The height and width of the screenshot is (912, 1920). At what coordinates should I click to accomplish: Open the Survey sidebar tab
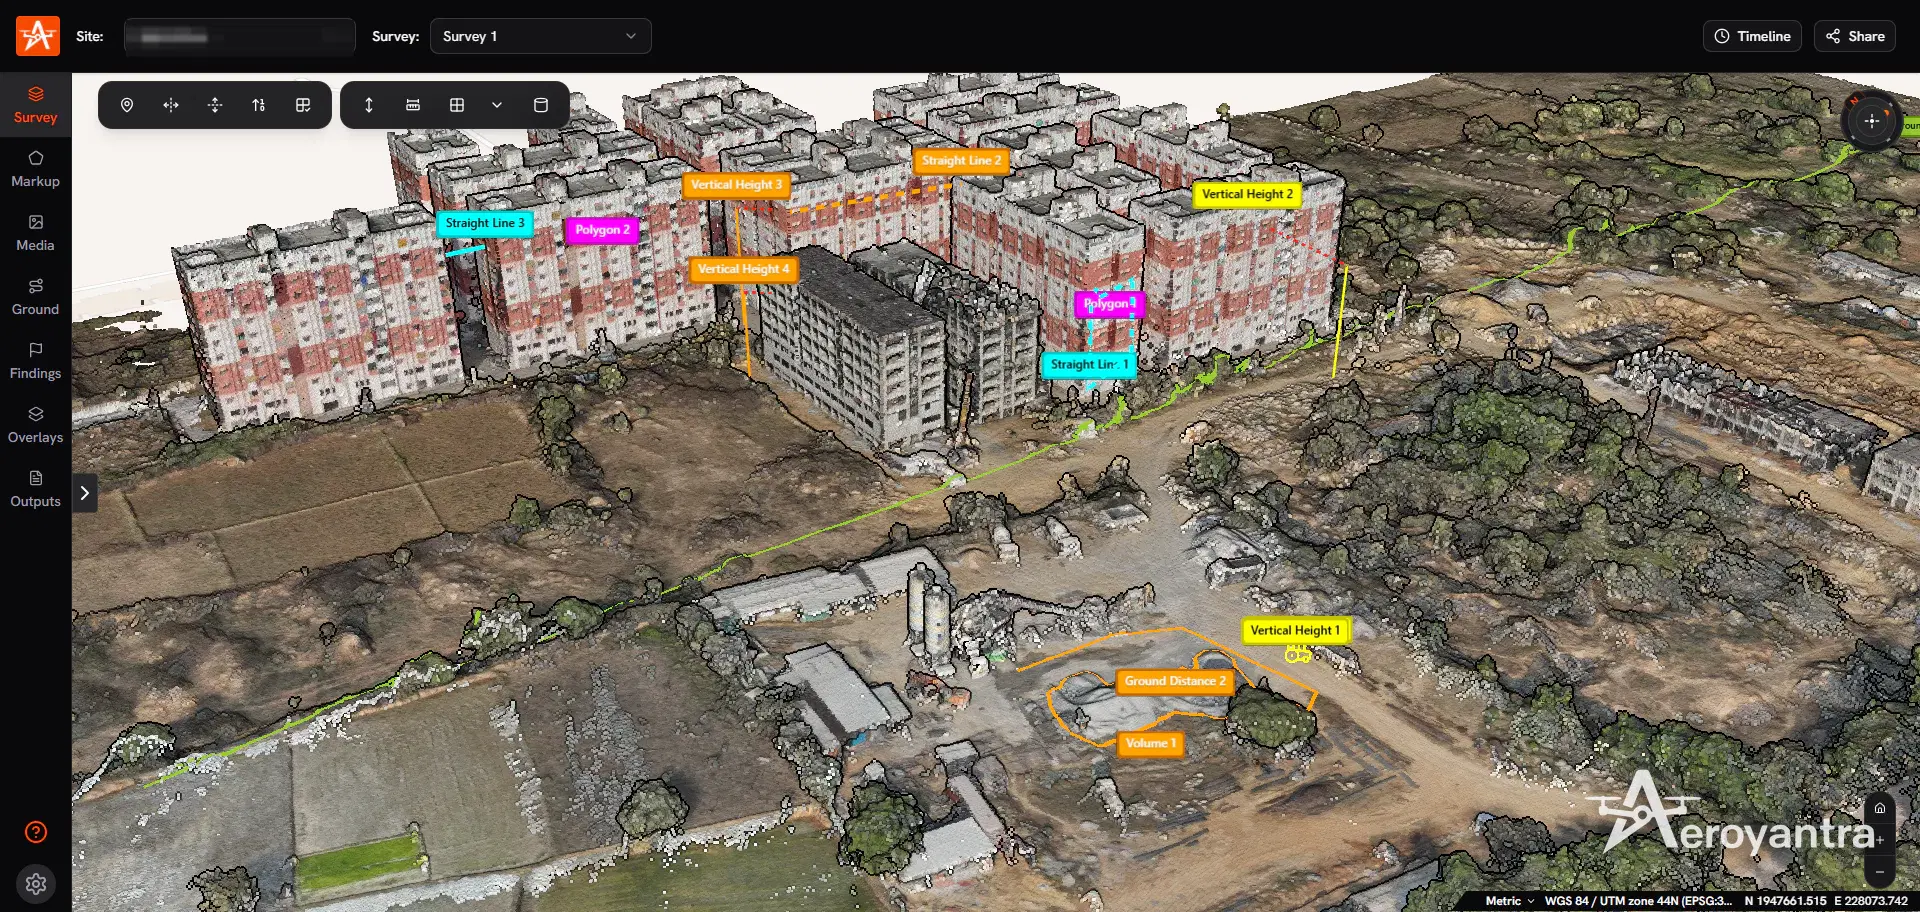35,105
